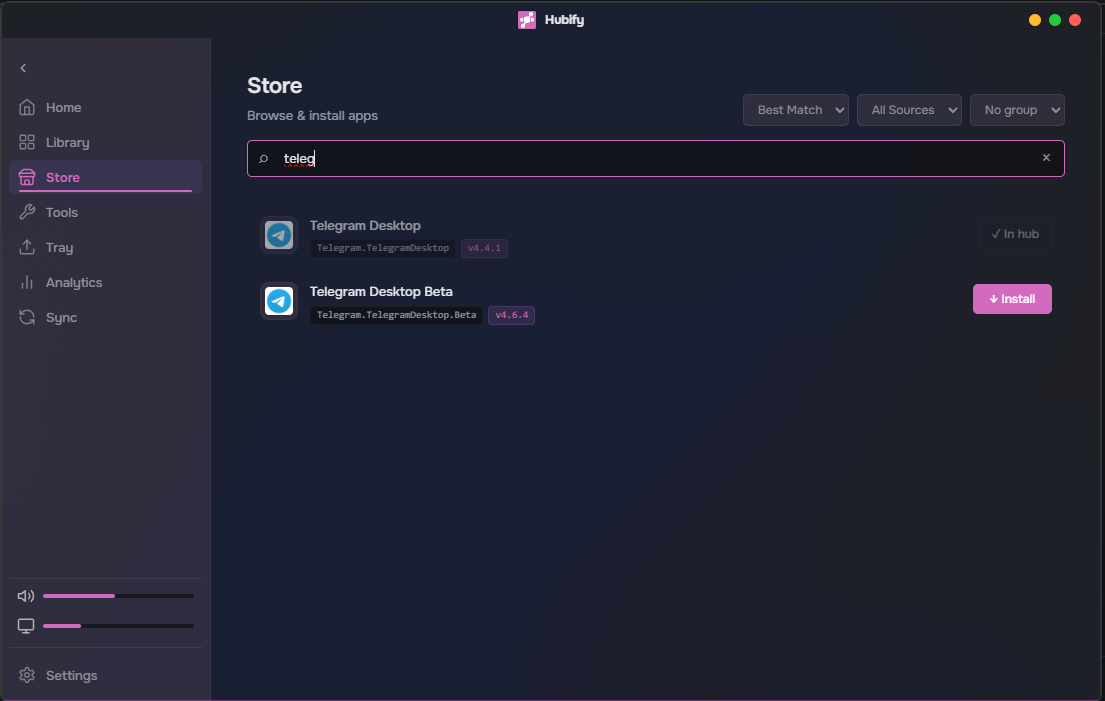Click the v4.6.4 version badge

(x=512, y=315)
